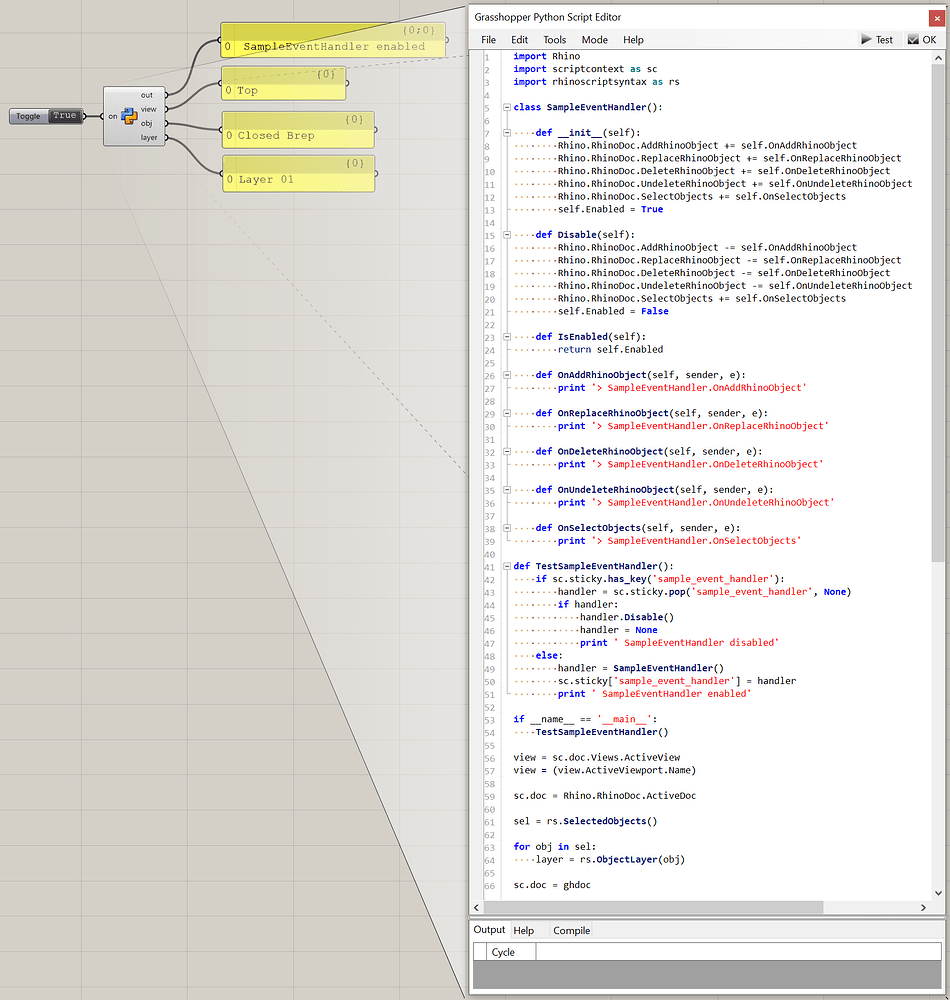
Task: Click the Python icon on the script component
Action: [x=129, y=115]
